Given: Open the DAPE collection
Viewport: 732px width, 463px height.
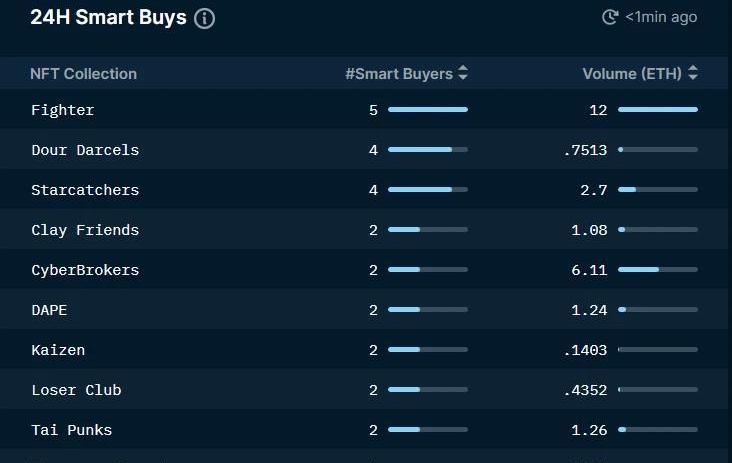Looking at the screenshot, I should click(x=49, y=310).
